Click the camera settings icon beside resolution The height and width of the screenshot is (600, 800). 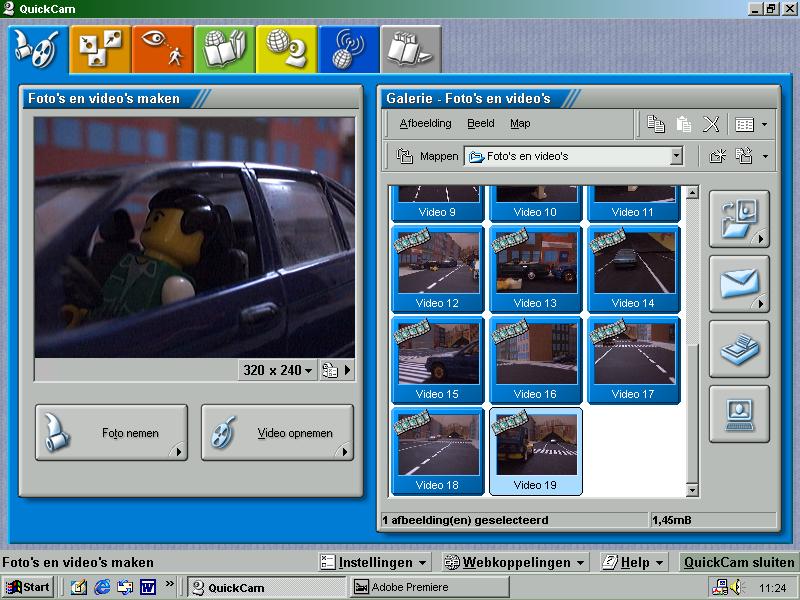pos(331,370)
